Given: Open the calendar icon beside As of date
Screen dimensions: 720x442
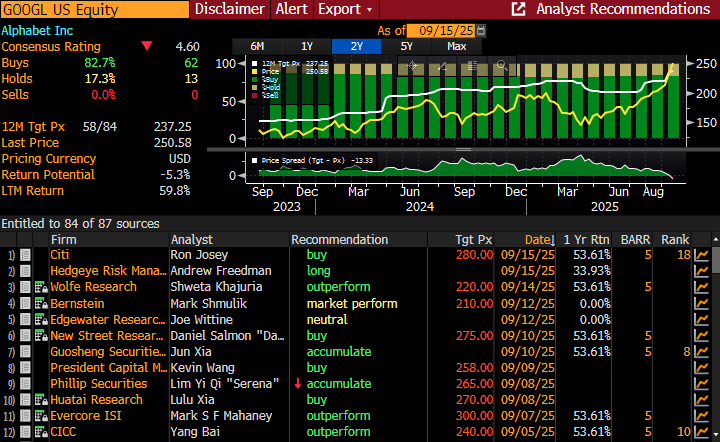Looking at the screenshot, I should (x=481, y=31).
